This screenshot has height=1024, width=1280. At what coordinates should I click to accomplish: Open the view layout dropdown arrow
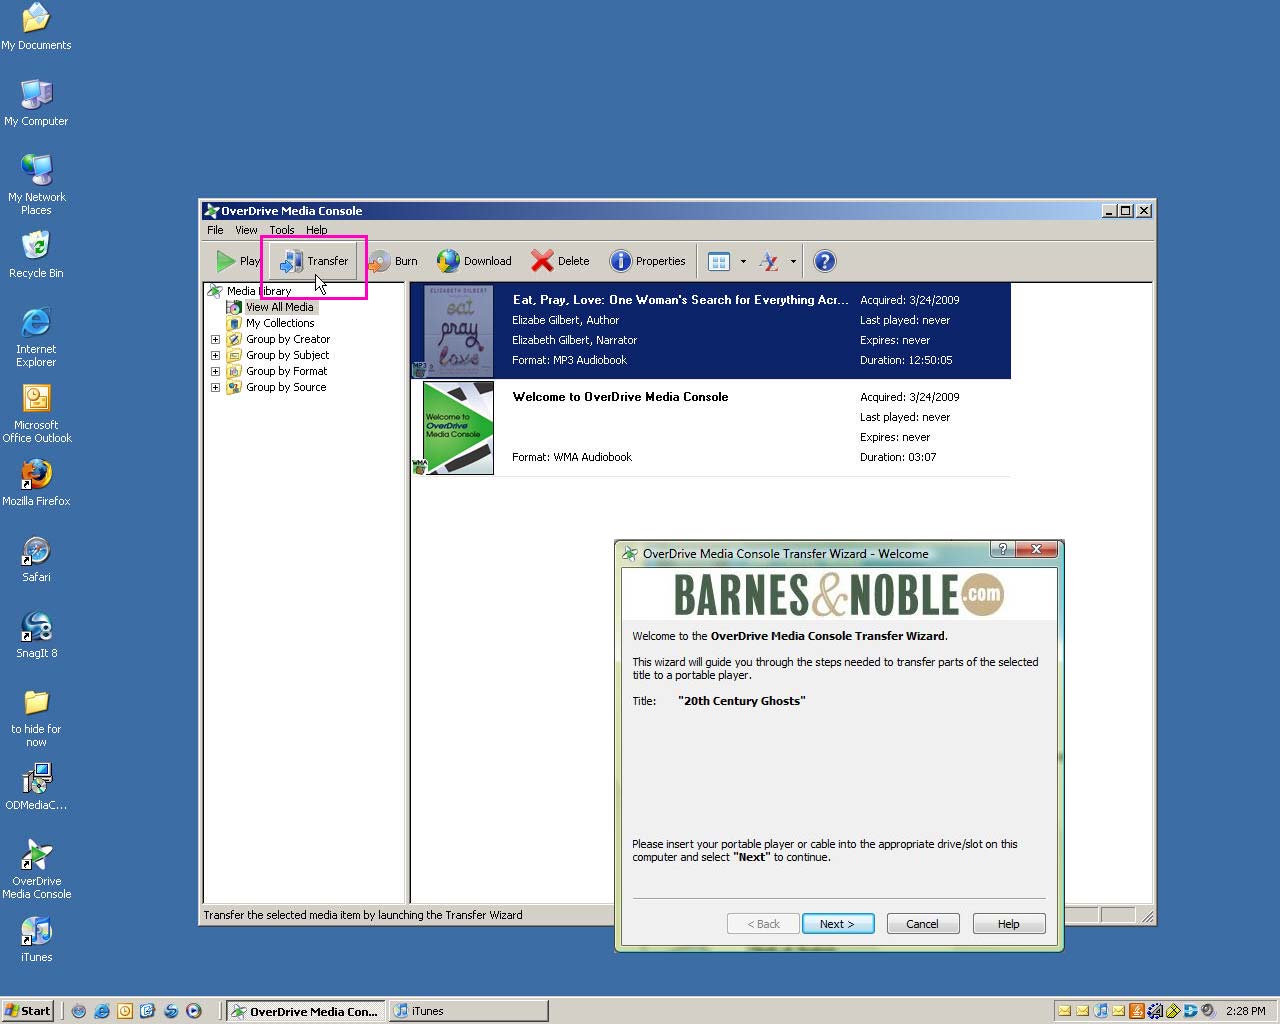coord(743,261)
